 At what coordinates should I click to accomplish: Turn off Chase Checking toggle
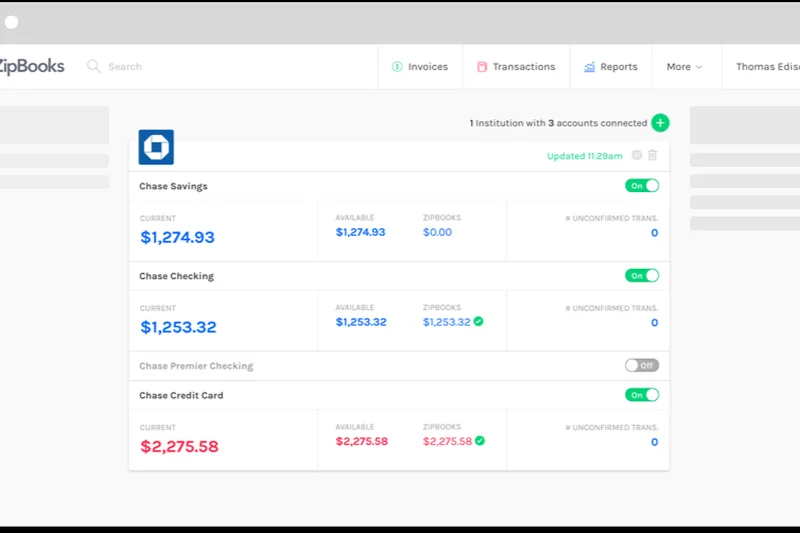642,275
